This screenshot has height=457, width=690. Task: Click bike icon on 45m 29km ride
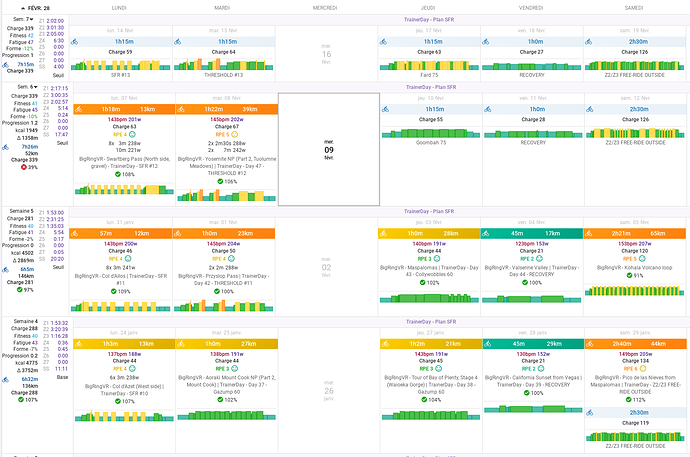click(488, 344)
